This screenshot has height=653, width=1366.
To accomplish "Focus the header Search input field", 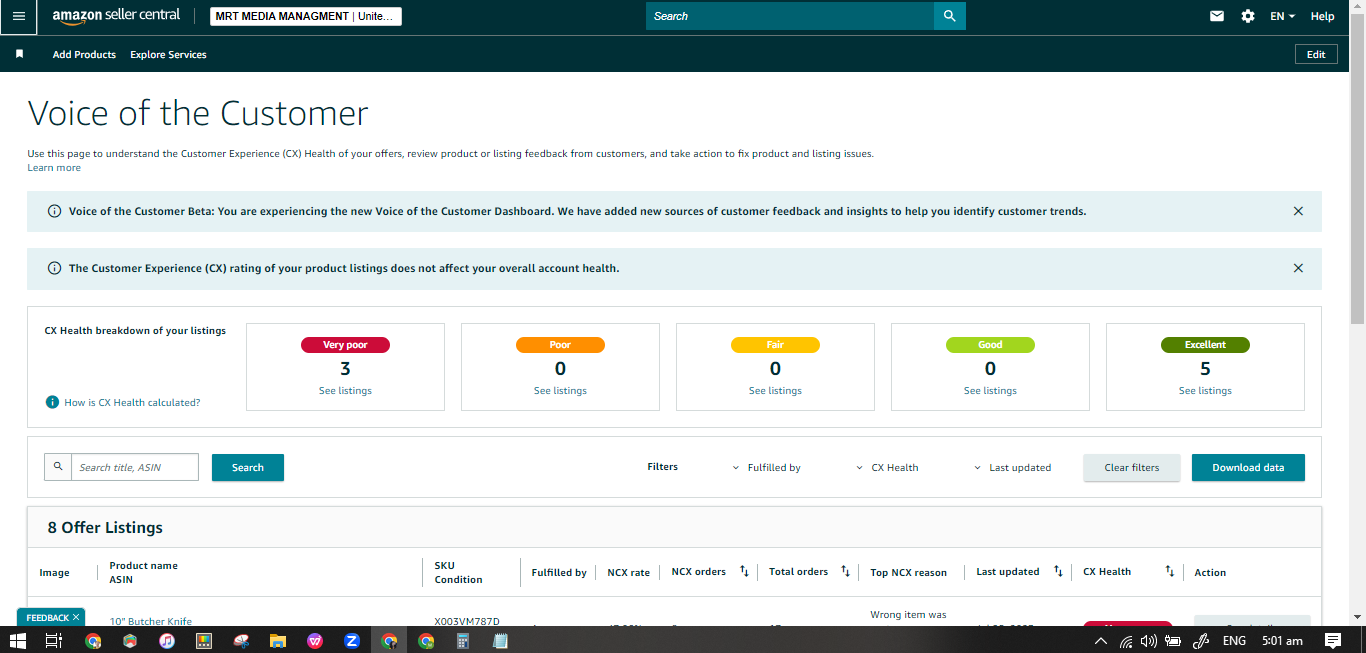I will click(790, 16).
